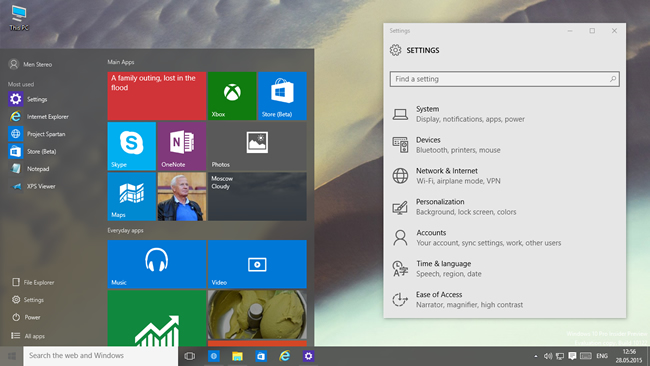Open the people photo tile of man
650x366 pixels.
coord(182,196)
